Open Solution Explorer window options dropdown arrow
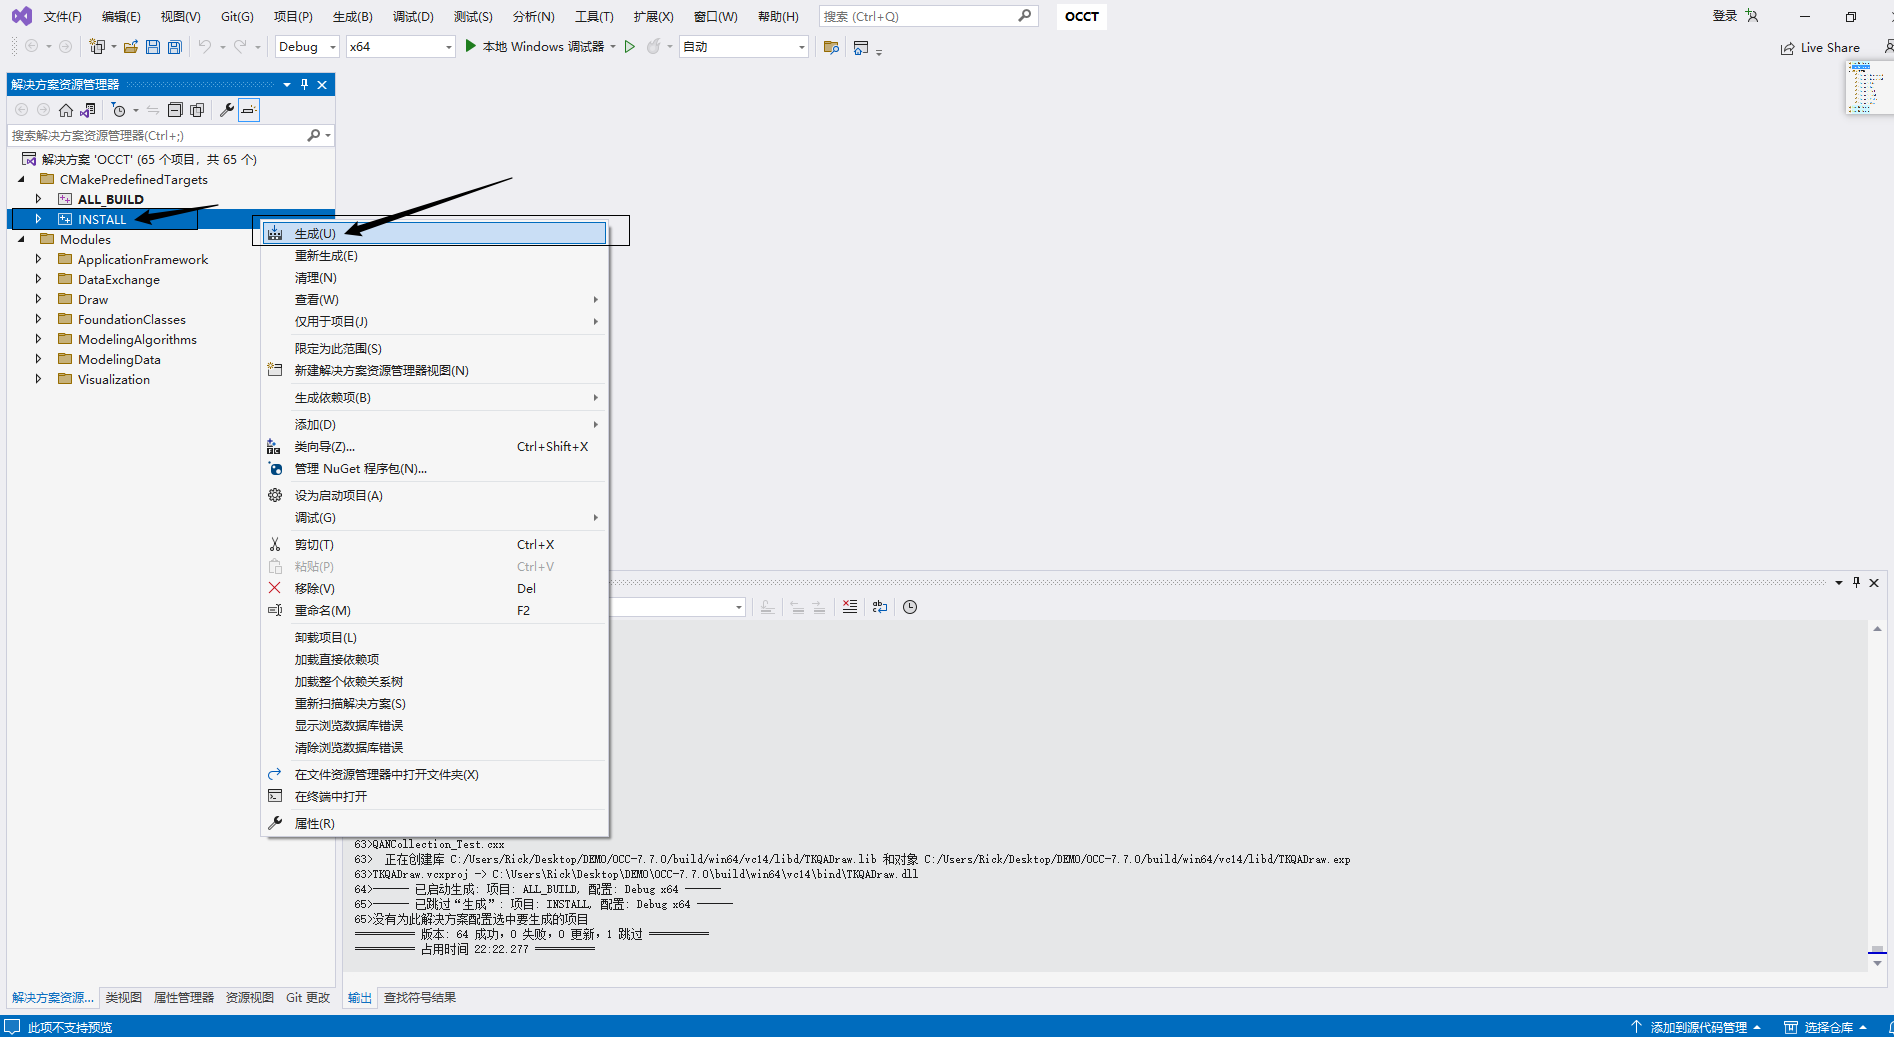Image resolution: width=1894 pixels, height=1037 pixels. 287,85
